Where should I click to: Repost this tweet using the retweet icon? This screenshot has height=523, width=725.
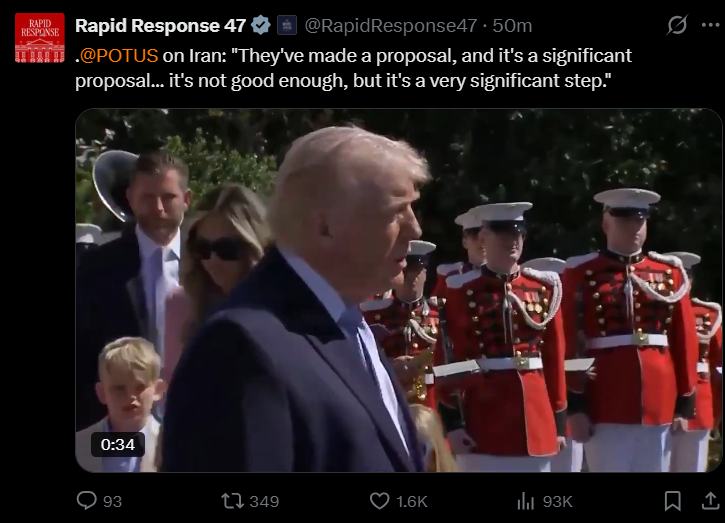tap(232, 501)
